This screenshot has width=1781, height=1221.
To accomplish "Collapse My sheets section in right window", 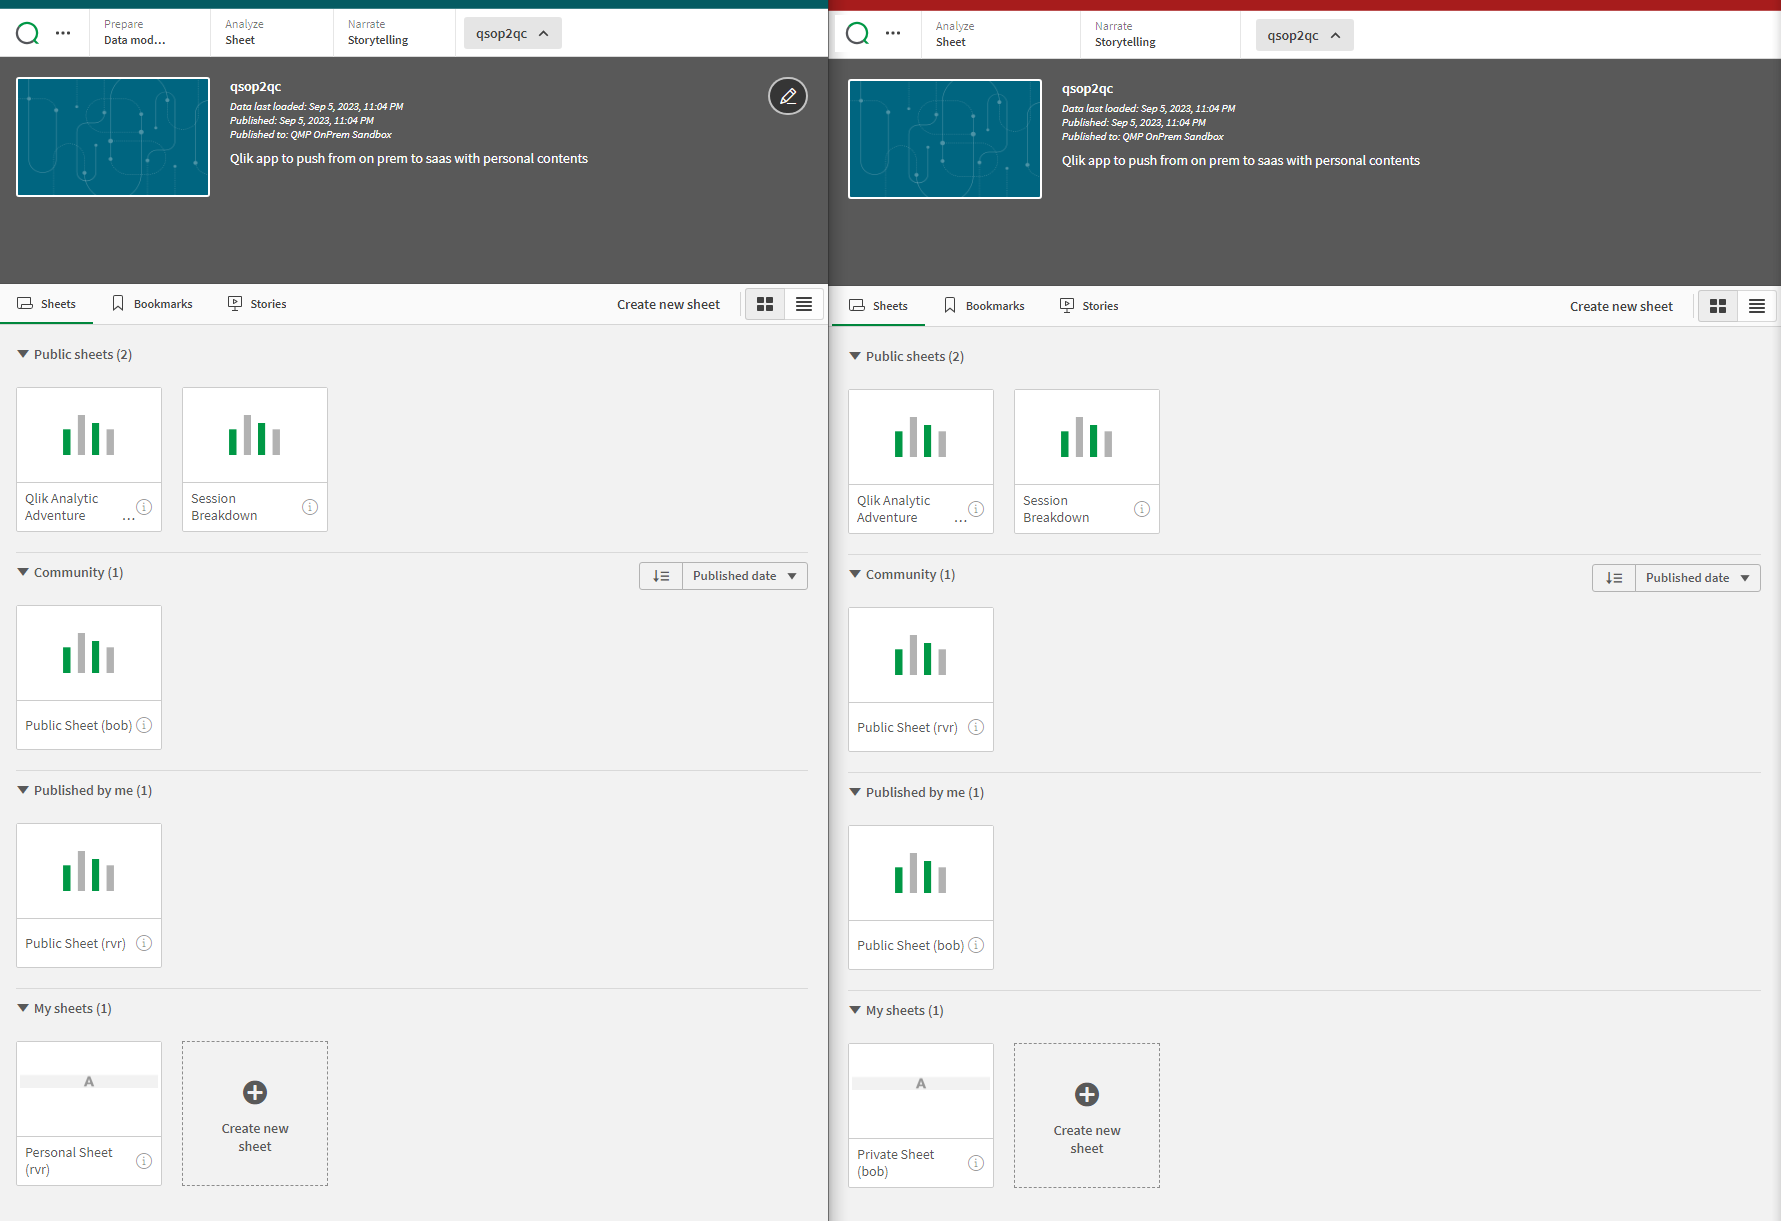I will [855, 1010].
